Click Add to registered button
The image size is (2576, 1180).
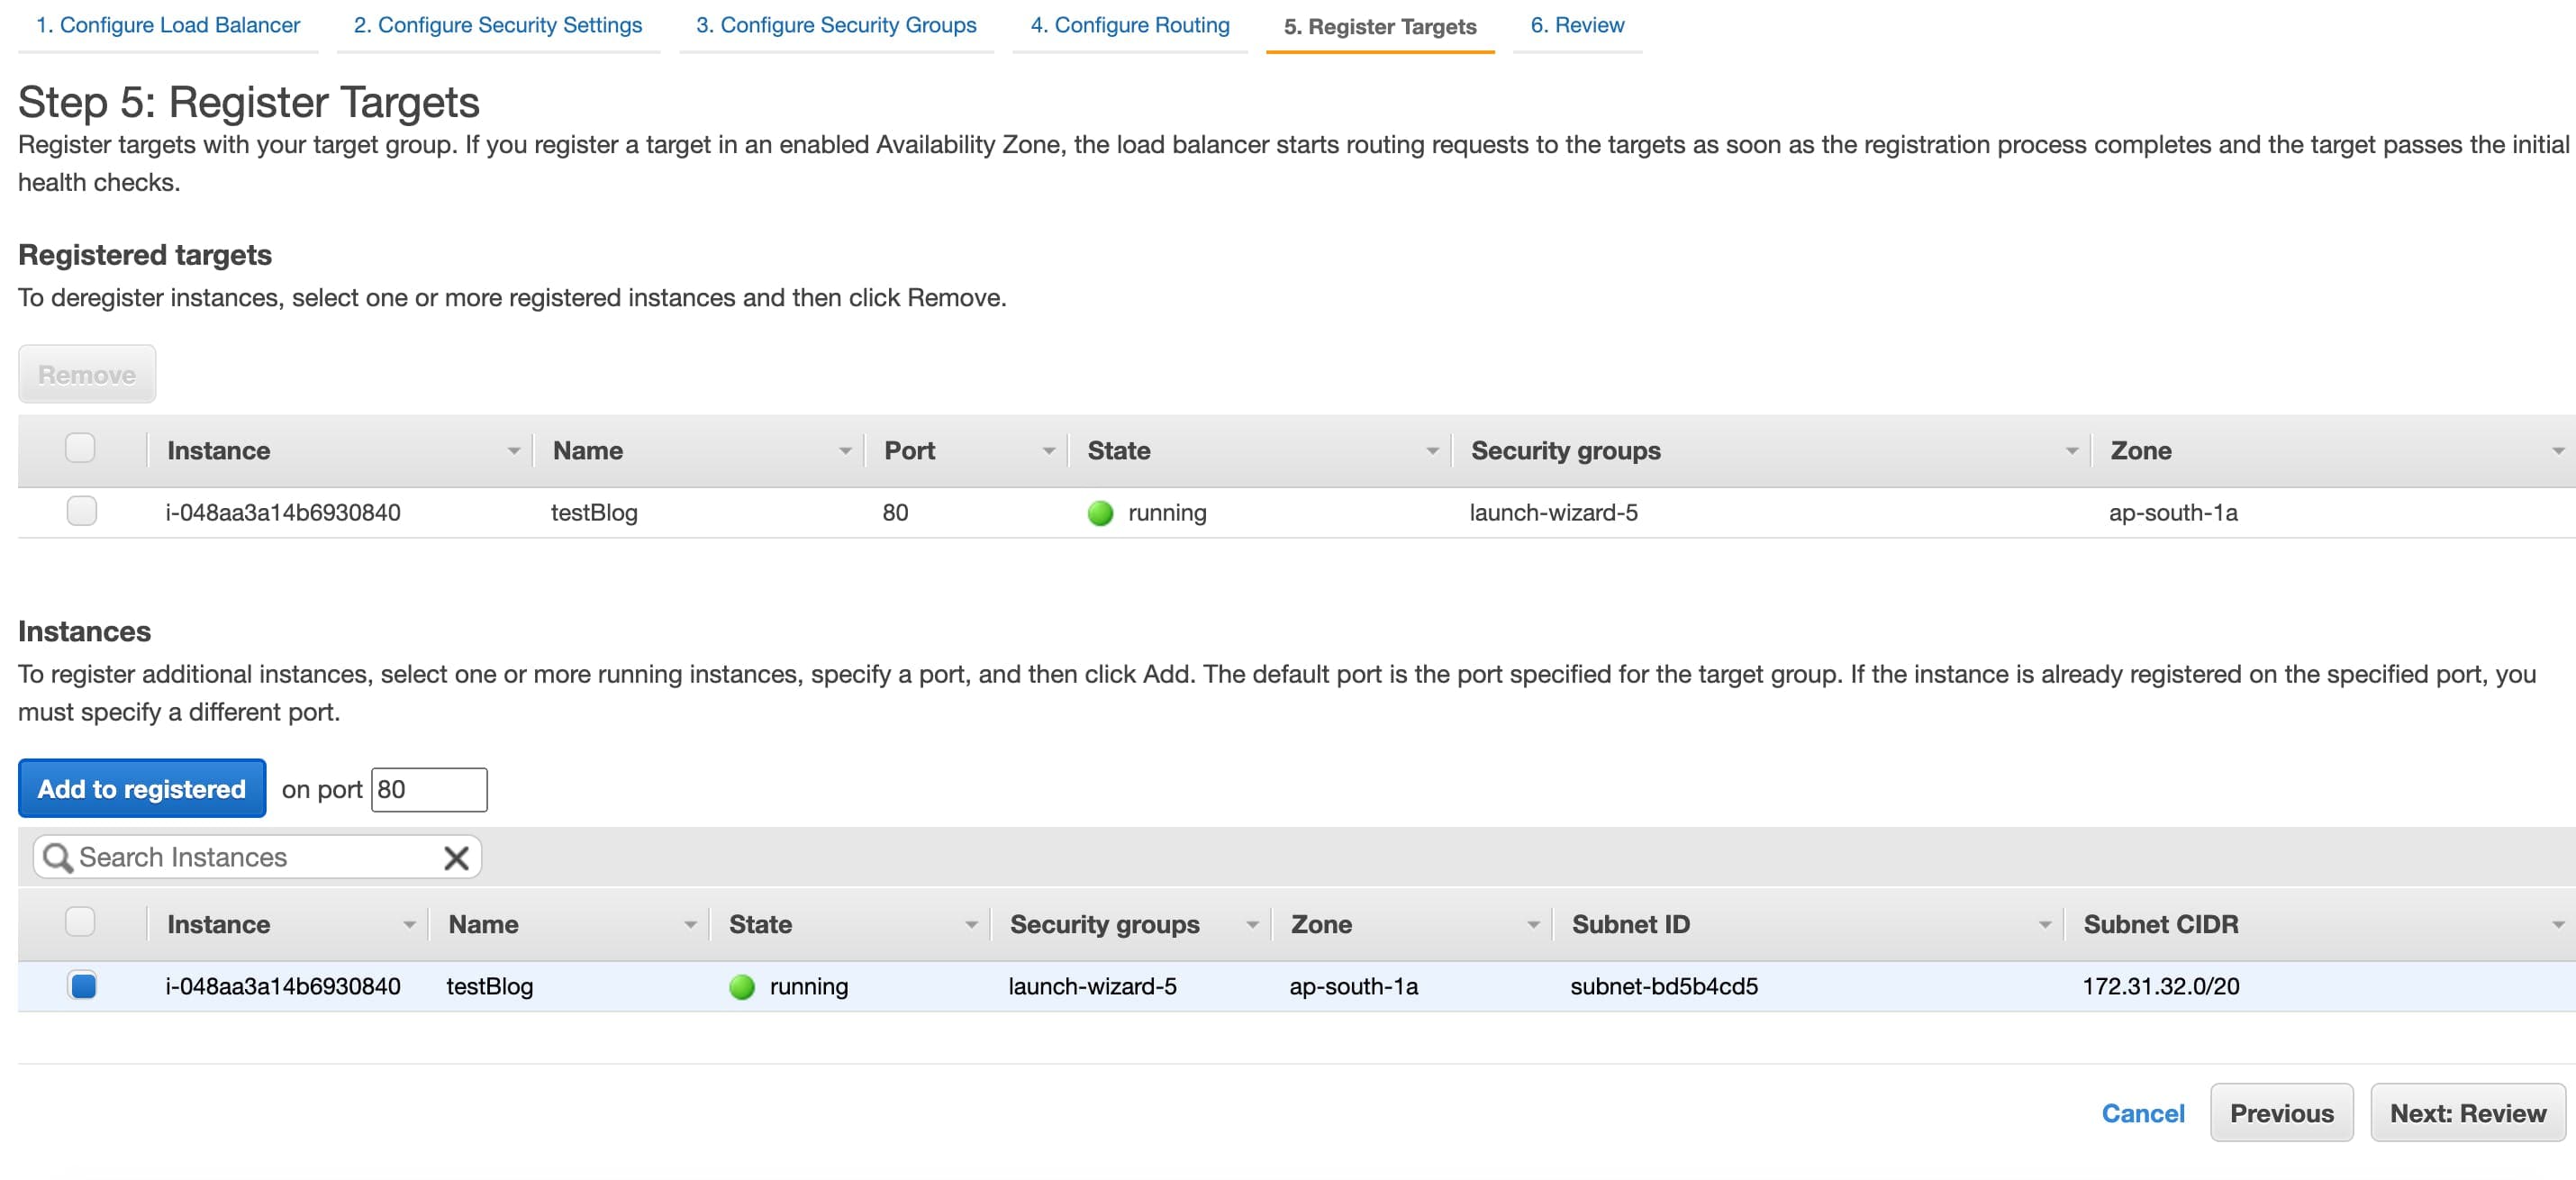[x=142, y=789]
